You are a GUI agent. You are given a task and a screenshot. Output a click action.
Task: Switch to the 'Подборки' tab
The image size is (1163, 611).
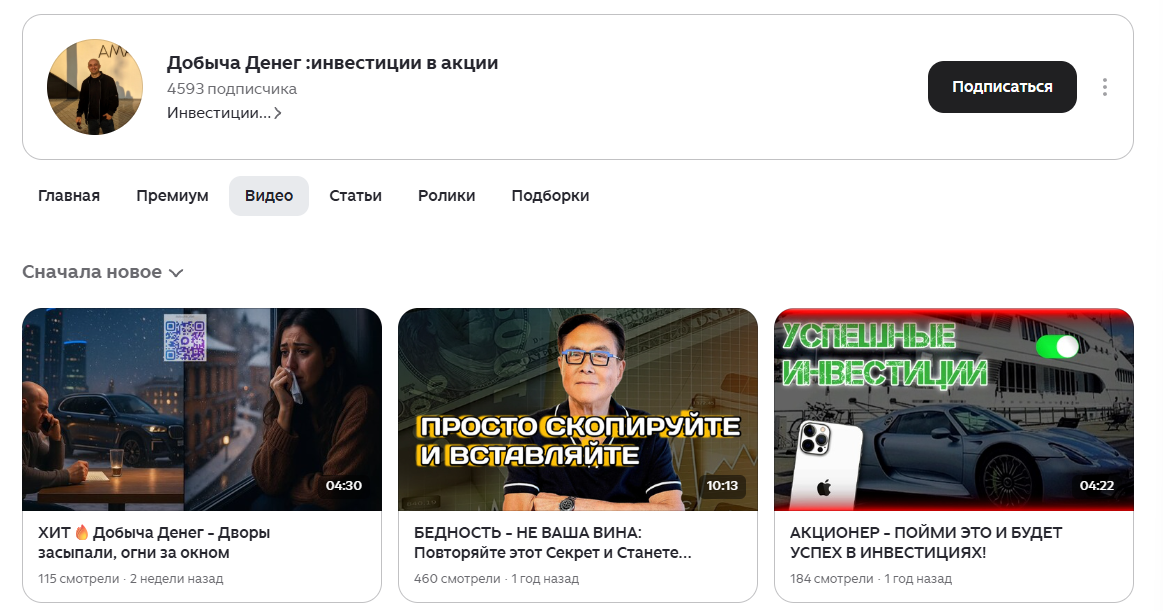point(550,196)
